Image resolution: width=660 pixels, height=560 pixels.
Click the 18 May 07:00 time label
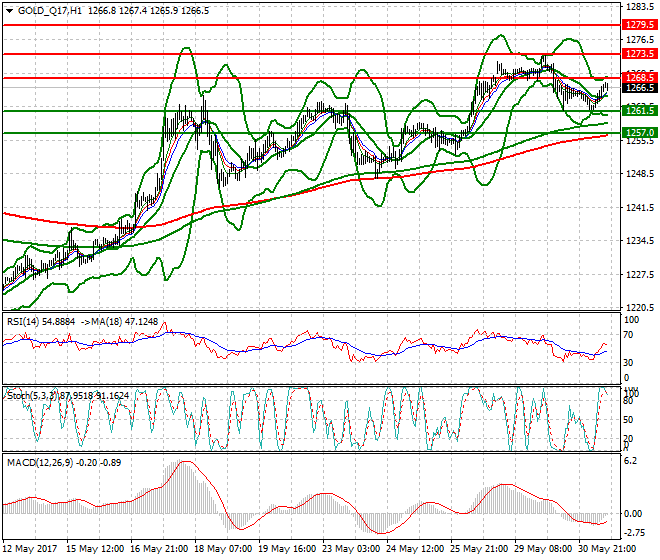pyautogui.click(x=224, y=549)
